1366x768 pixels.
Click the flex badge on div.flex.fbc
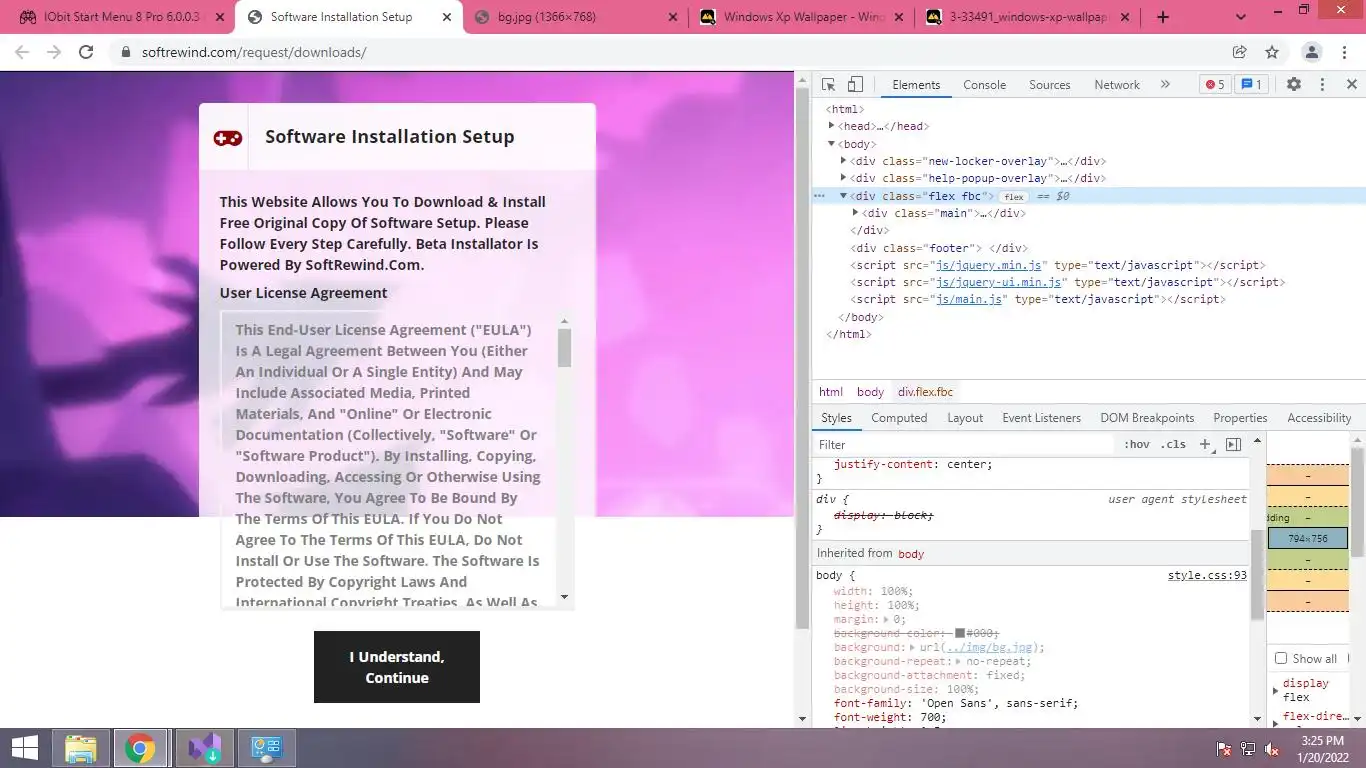pyautogui.click(x=1014, y=197)
